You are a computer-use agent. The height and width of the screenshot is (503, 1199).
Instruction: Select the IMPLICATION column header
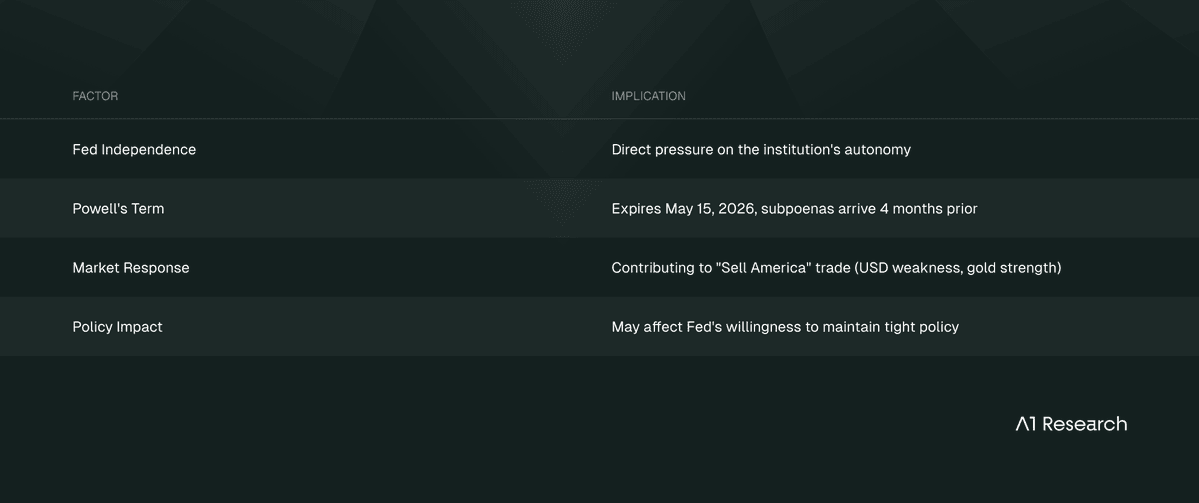click(648, 96)
